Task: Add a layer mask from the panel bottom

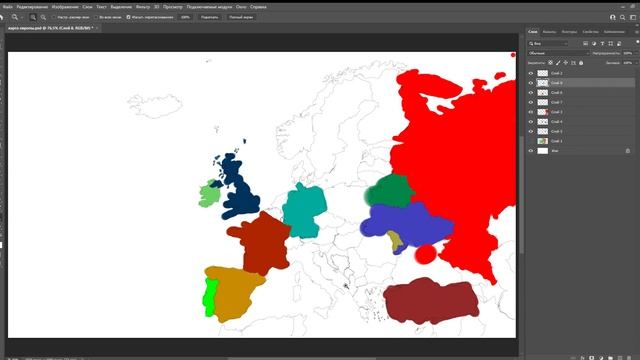Action: [591, 358]
